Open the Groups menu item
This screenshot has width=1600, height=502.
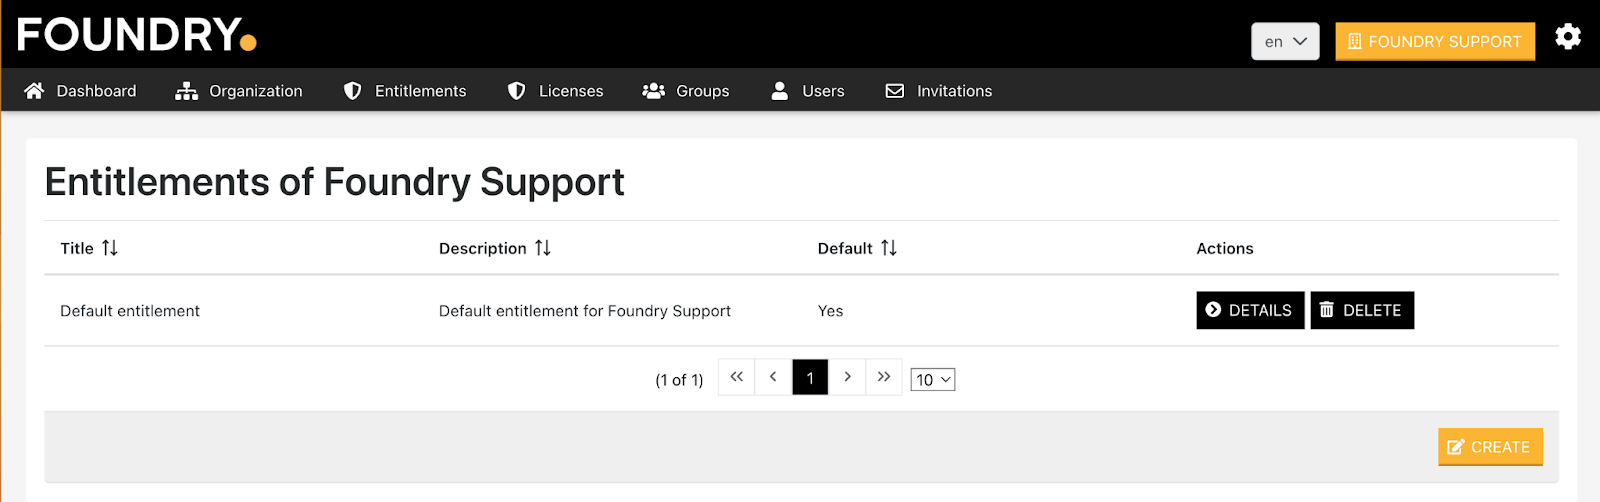click(686, 91)
